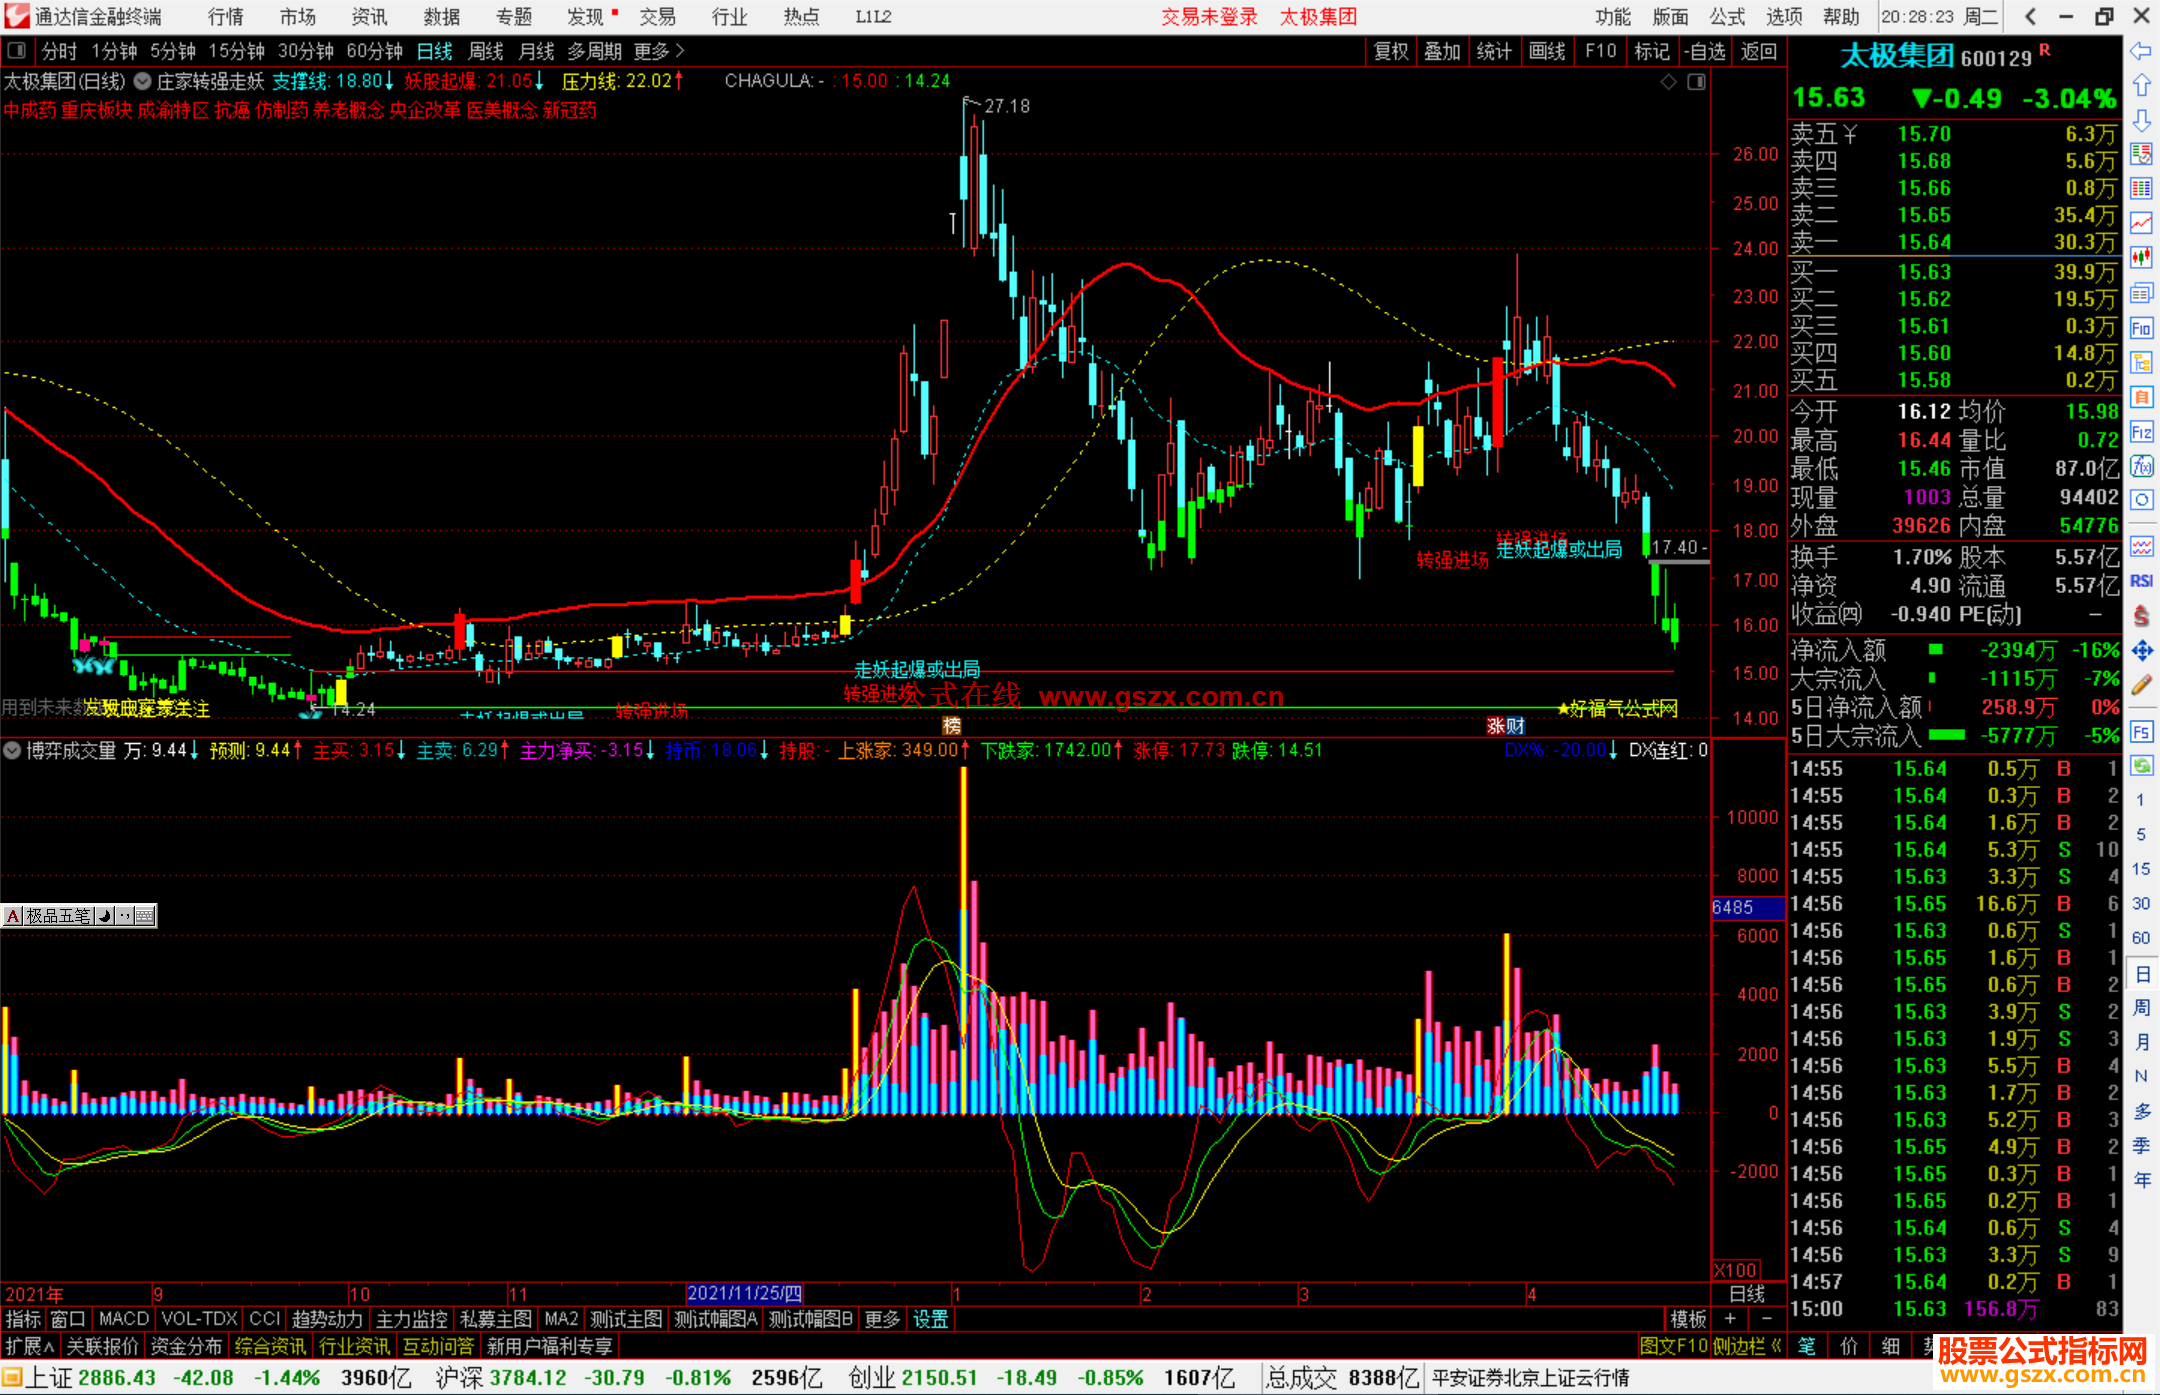Click the up arrow icon in right sidebar
Screen dimensions: 2160x1395
pos(2141,85)
